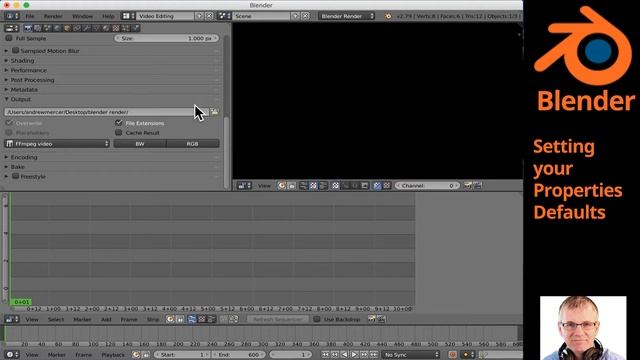Click the Play reverse button in timeline

click(344, 355)
